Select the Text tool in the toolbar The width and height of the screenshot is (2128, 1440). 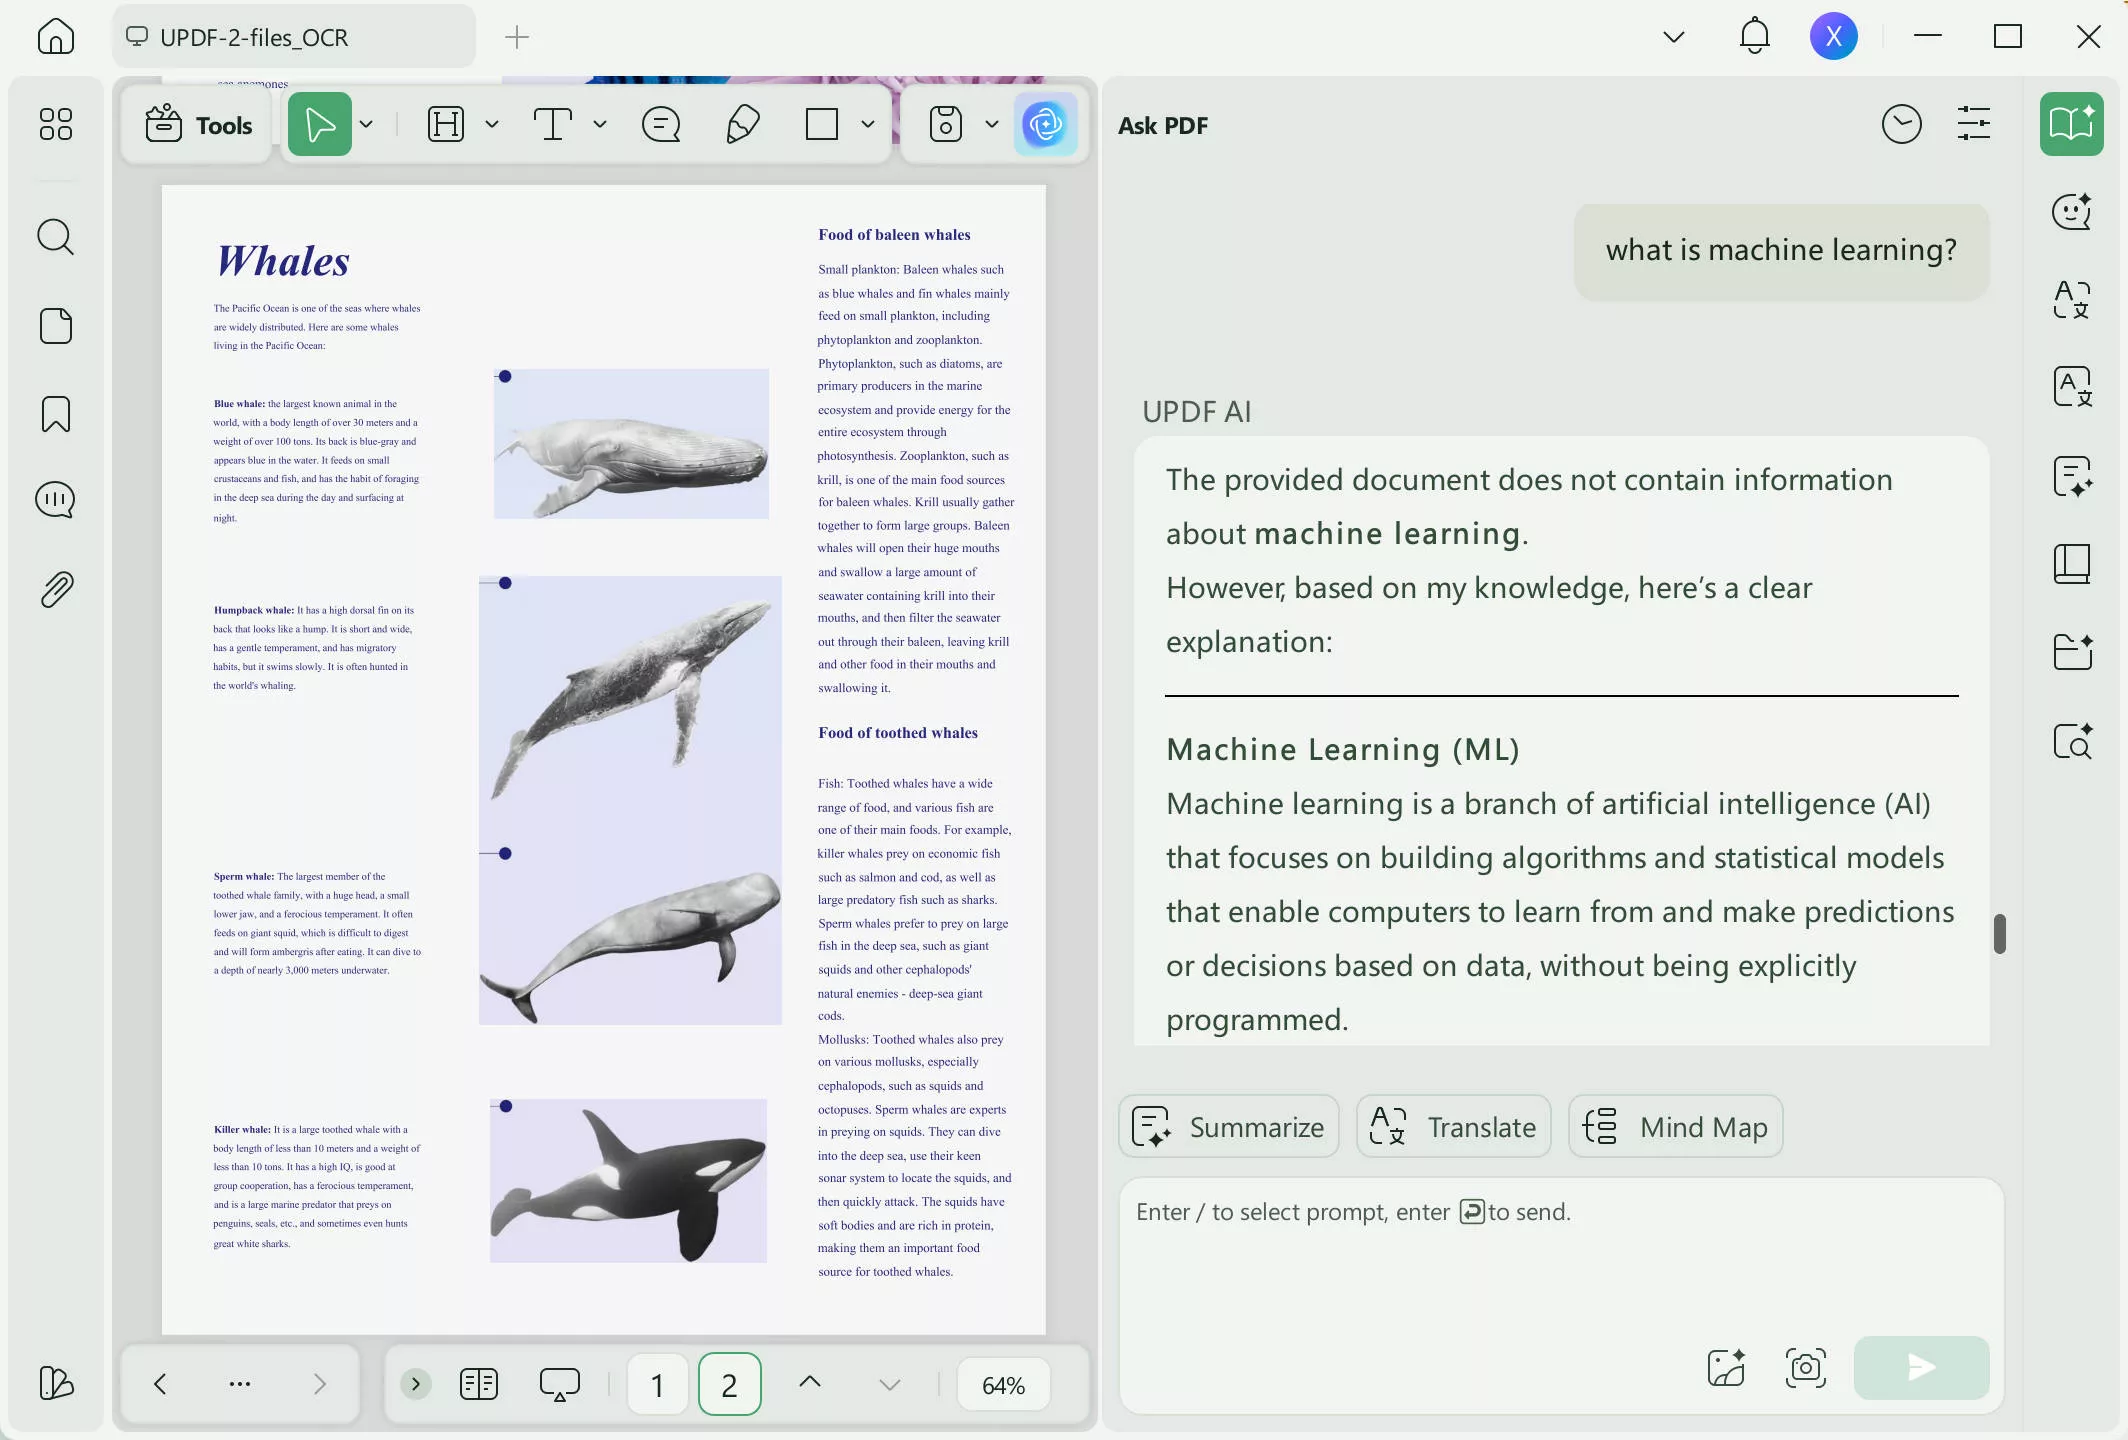pos(554,124)
